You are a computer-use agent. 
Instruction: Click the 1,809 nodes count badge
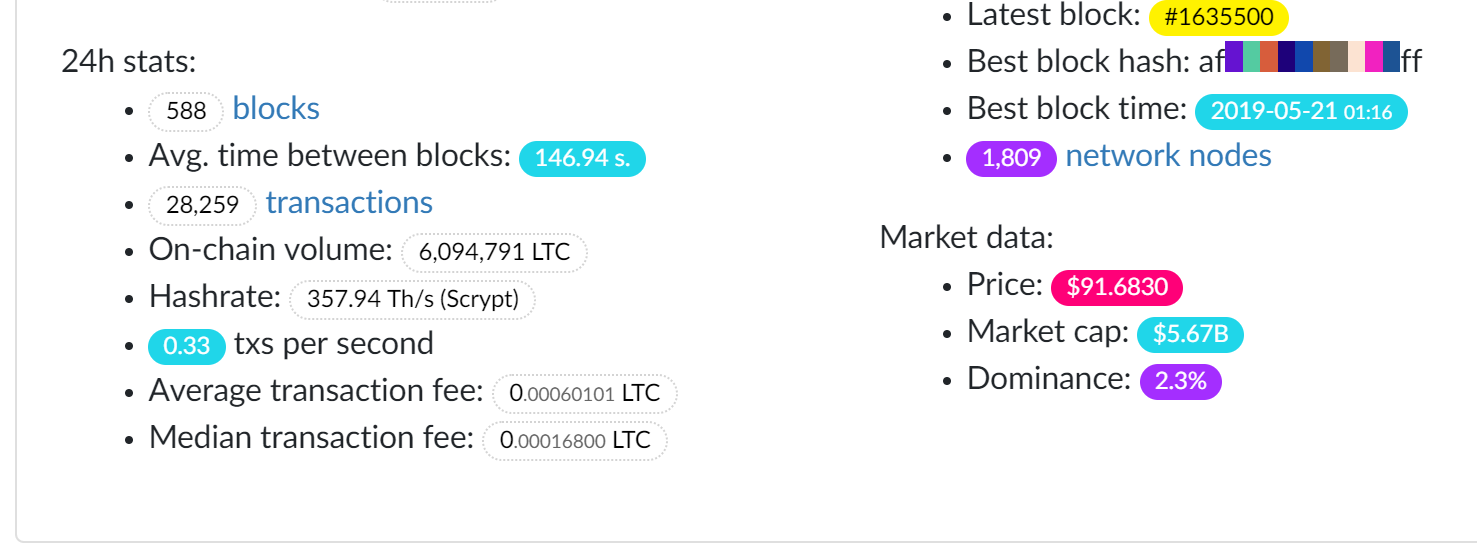[x=1011, y=158]
